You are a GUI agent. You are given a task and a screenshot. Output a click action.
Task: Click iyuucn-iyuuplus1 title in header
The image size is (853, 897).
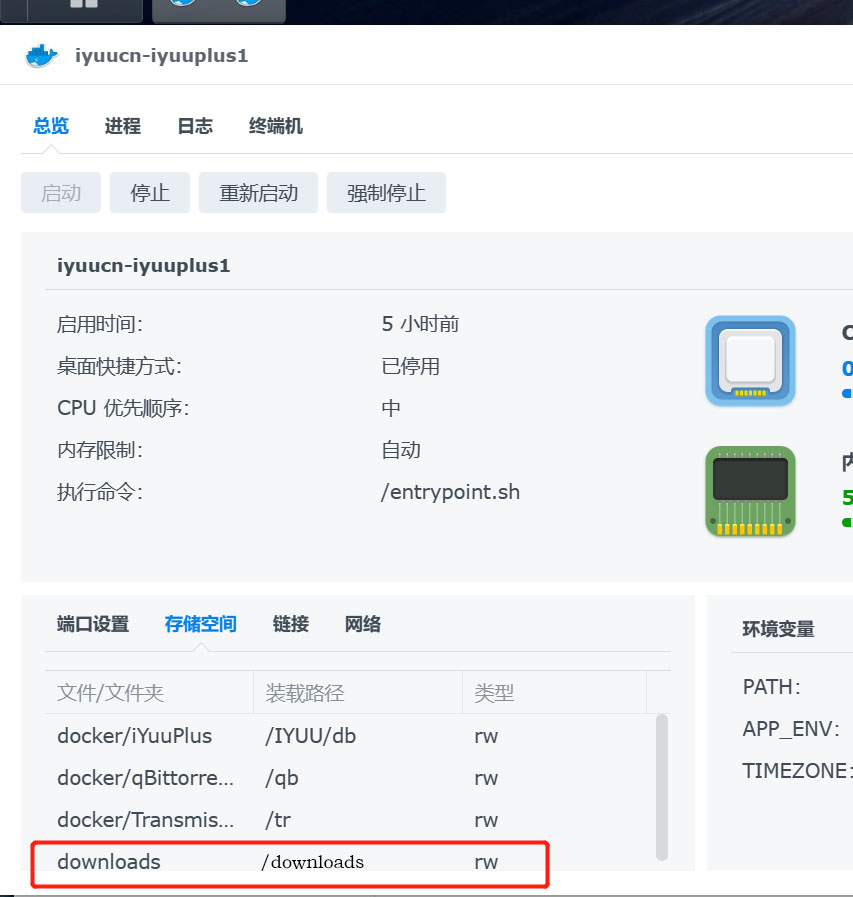[x=161, y=55]
